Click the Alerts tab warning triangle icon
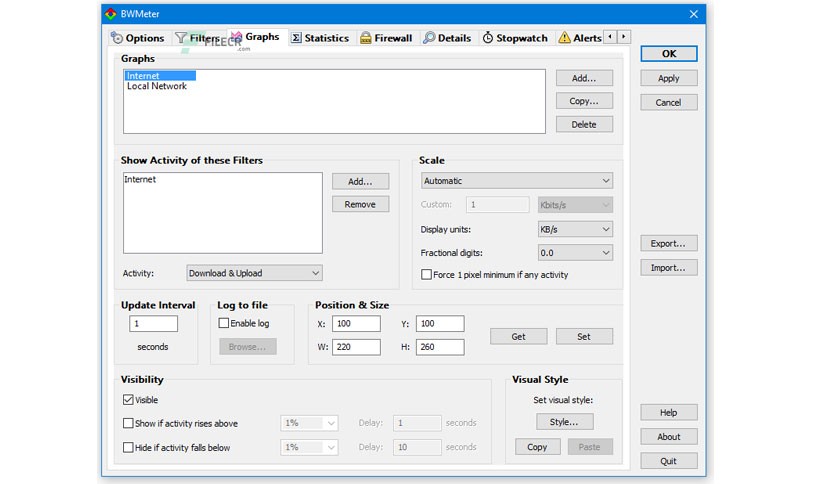836x484 pixels. [564, 38]
